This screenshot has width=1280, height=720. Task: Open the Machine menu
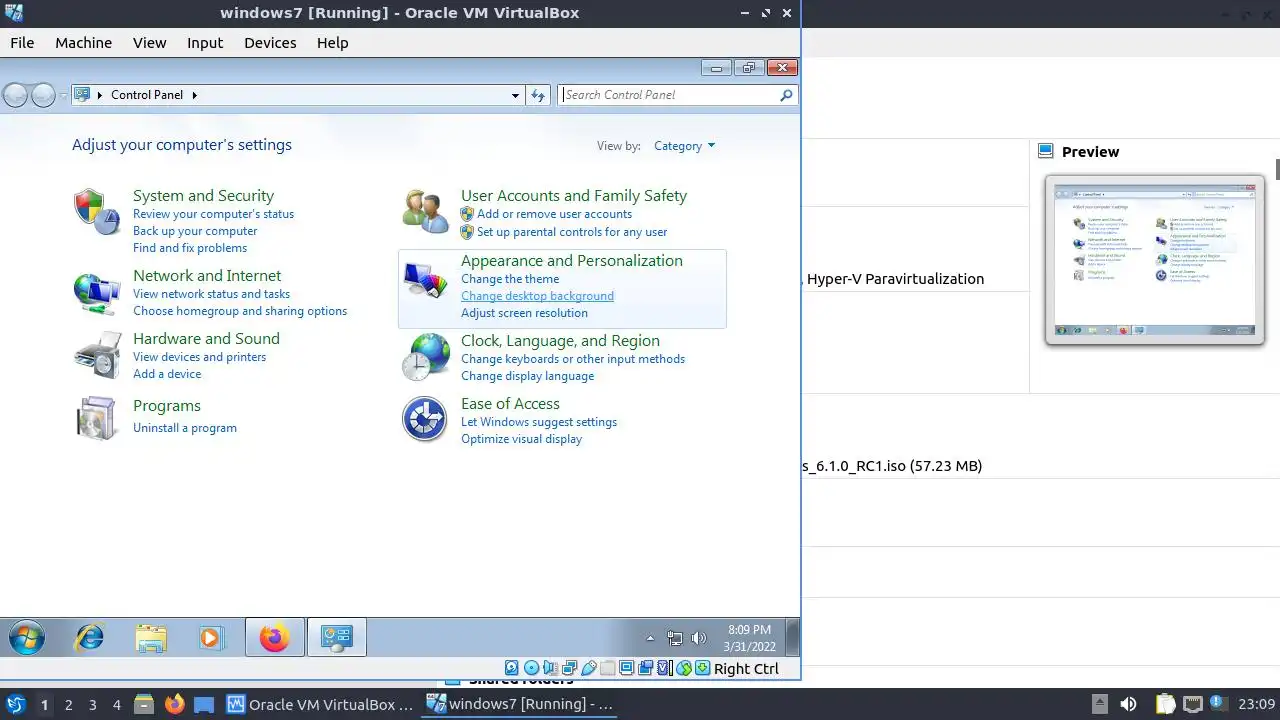point(83,43)
